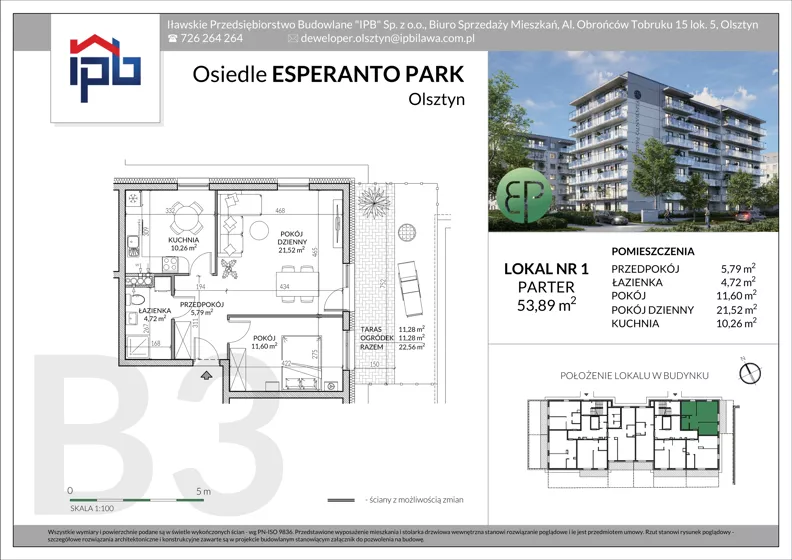The image size is (792, 560).
Task: Click the bed in the bedroom
Action: 302,363
